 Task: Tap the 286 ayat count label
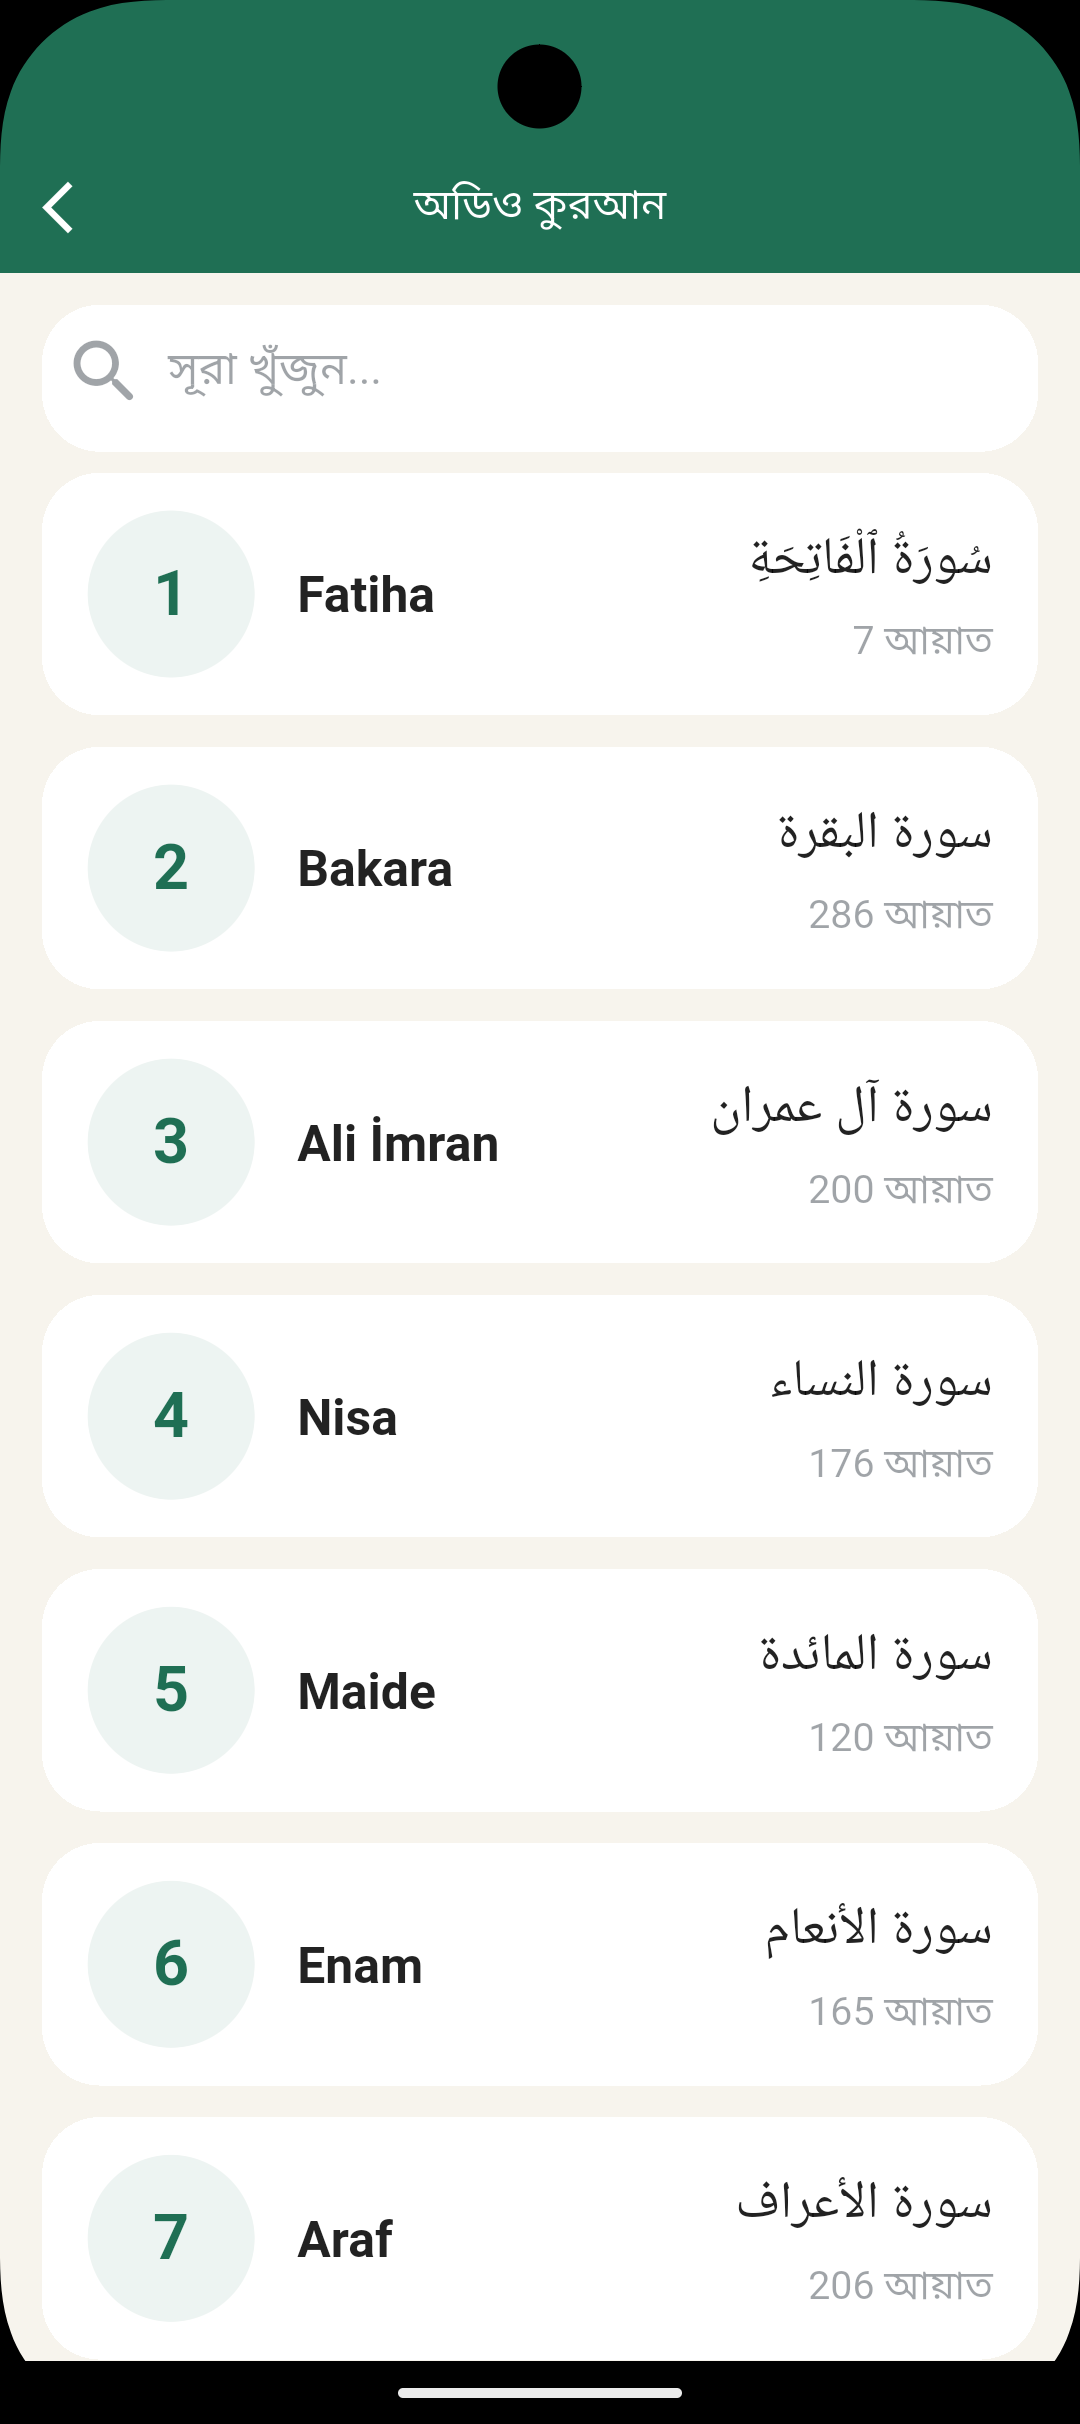900,915
